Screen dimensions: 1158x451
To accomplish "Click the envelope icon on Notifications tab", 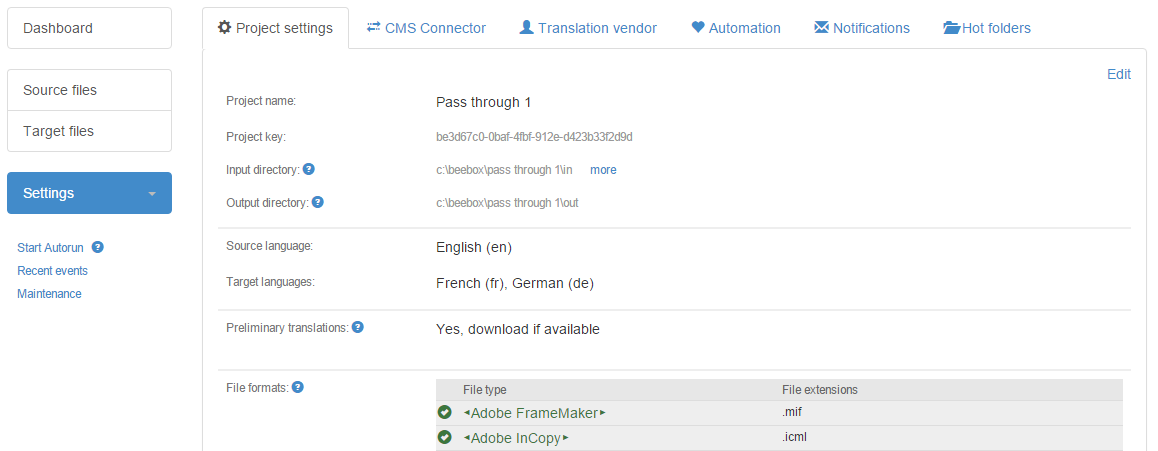I will point(821,28).
